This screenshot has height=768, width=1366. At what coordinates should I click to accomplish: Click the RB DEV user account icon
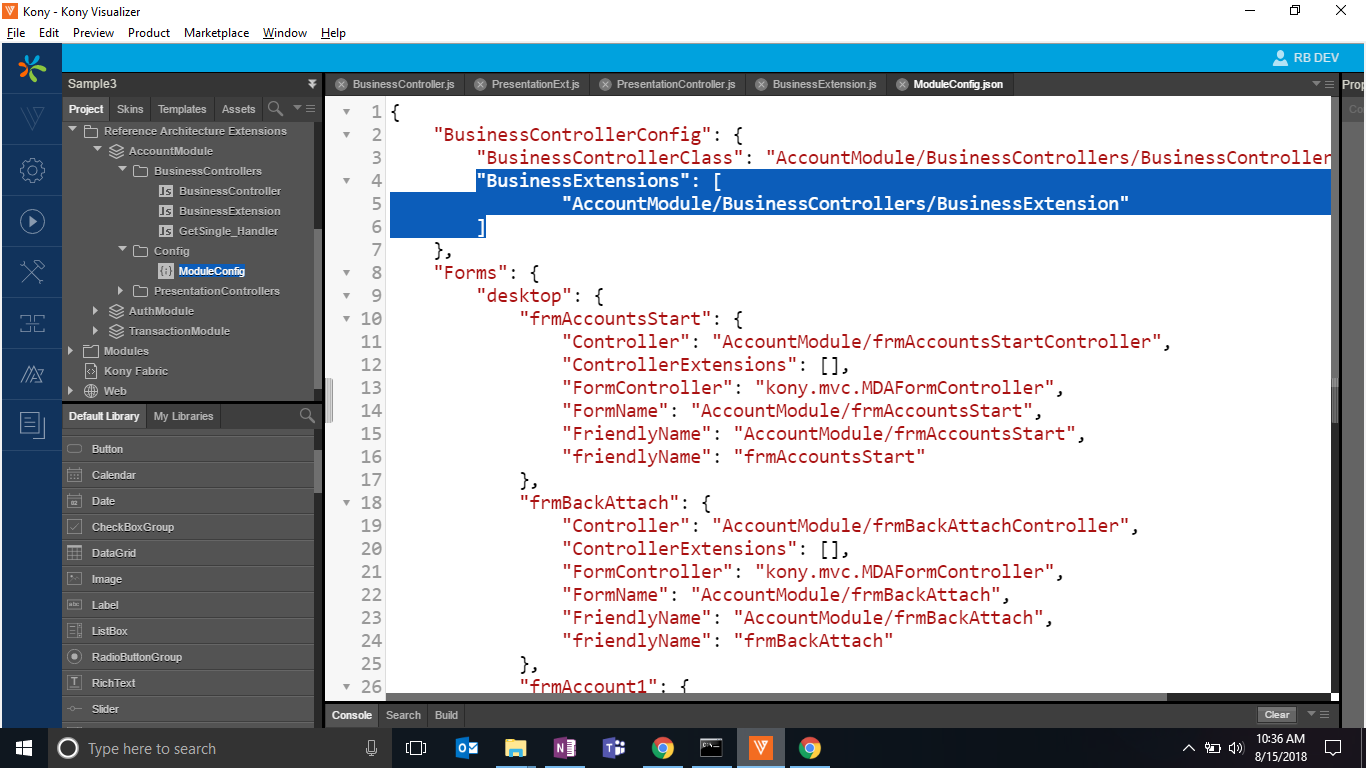[1280, 58]
